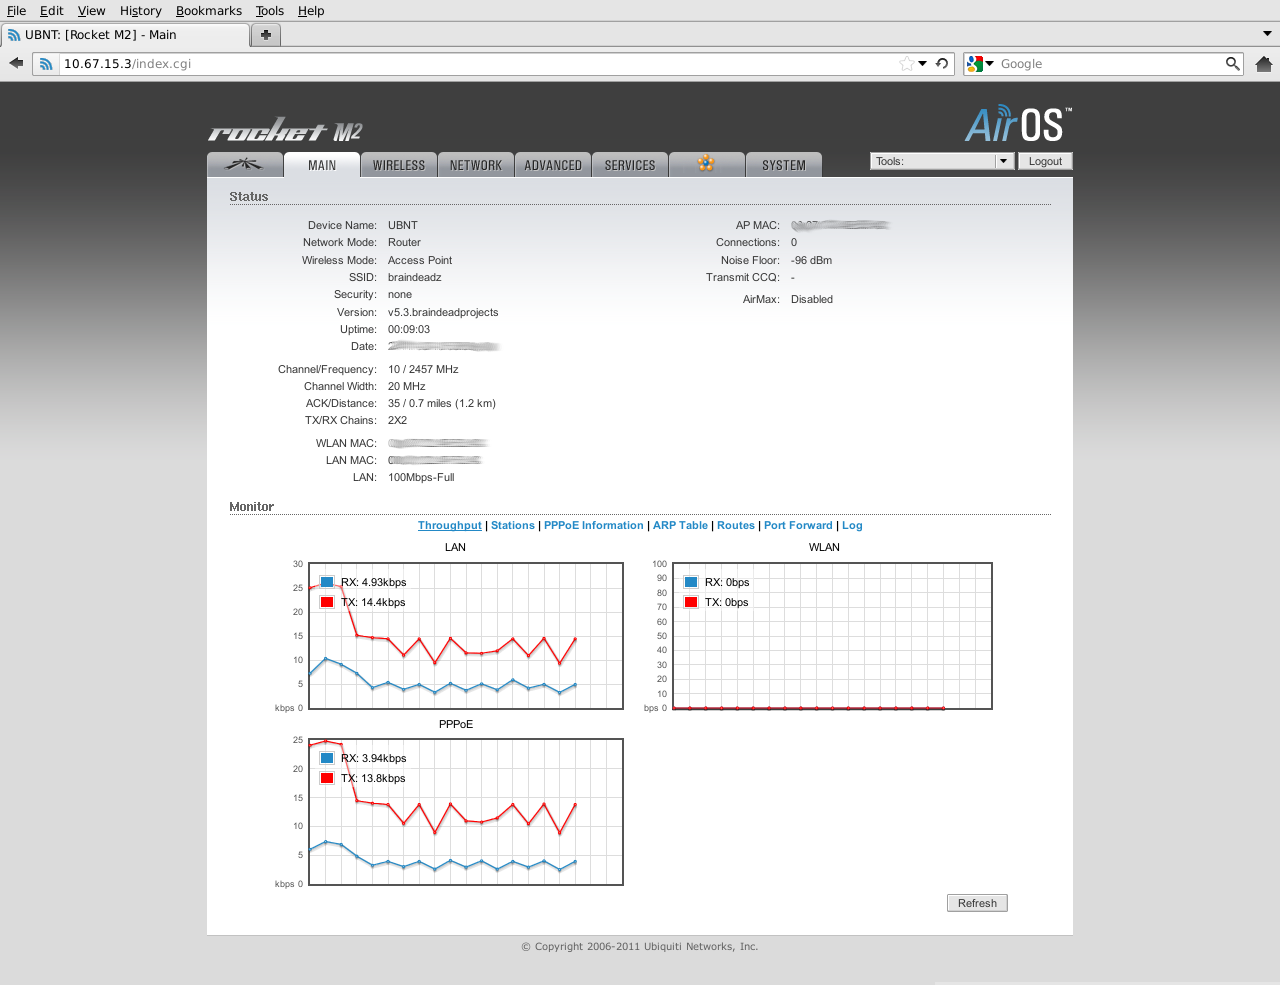Open the search engine selector arrow
The image size is (1280, 985).
(990, 64)
